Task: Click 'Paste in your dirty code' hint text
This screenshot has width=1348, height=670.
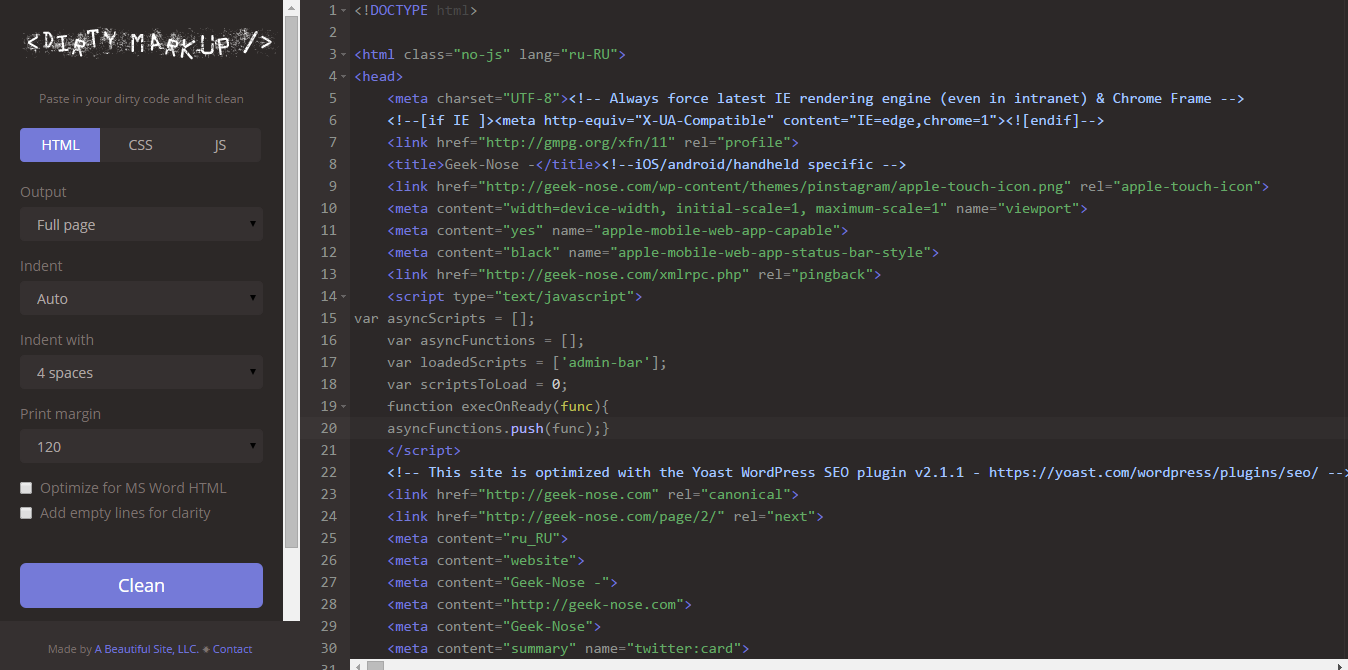Action: [x=141, y=99]
